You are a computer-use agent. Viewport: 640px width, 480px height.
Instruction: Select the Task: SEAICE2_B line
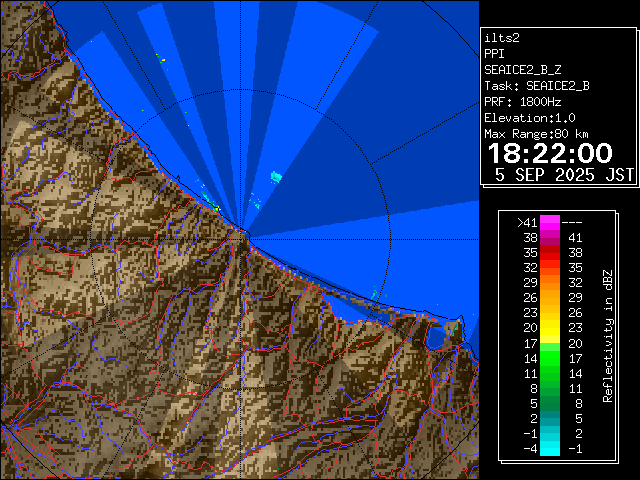[536, 85]
